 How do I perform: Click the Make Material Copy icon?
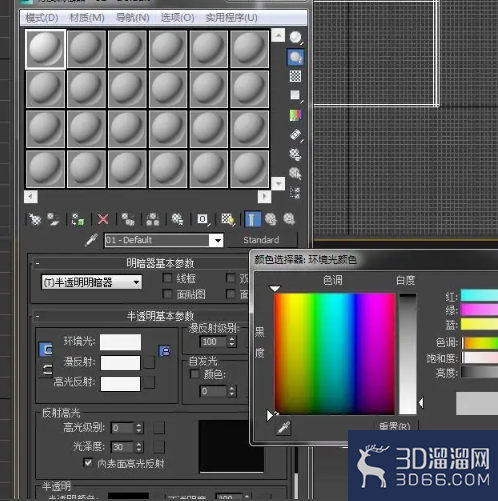click(x=128, y=220)
